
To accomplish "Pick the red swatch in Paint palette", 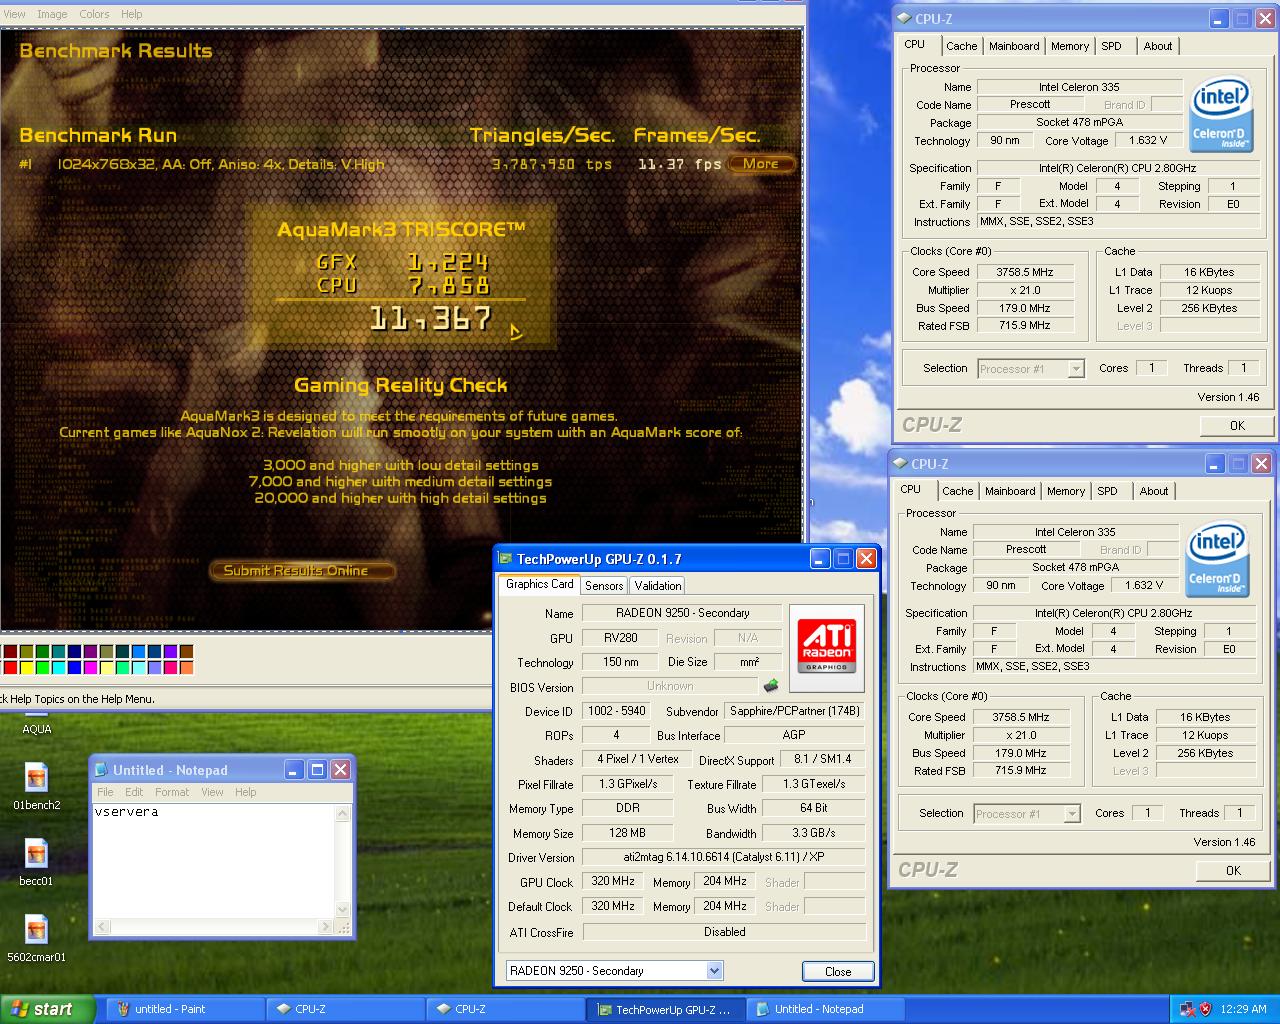I will tap(10, 667).
